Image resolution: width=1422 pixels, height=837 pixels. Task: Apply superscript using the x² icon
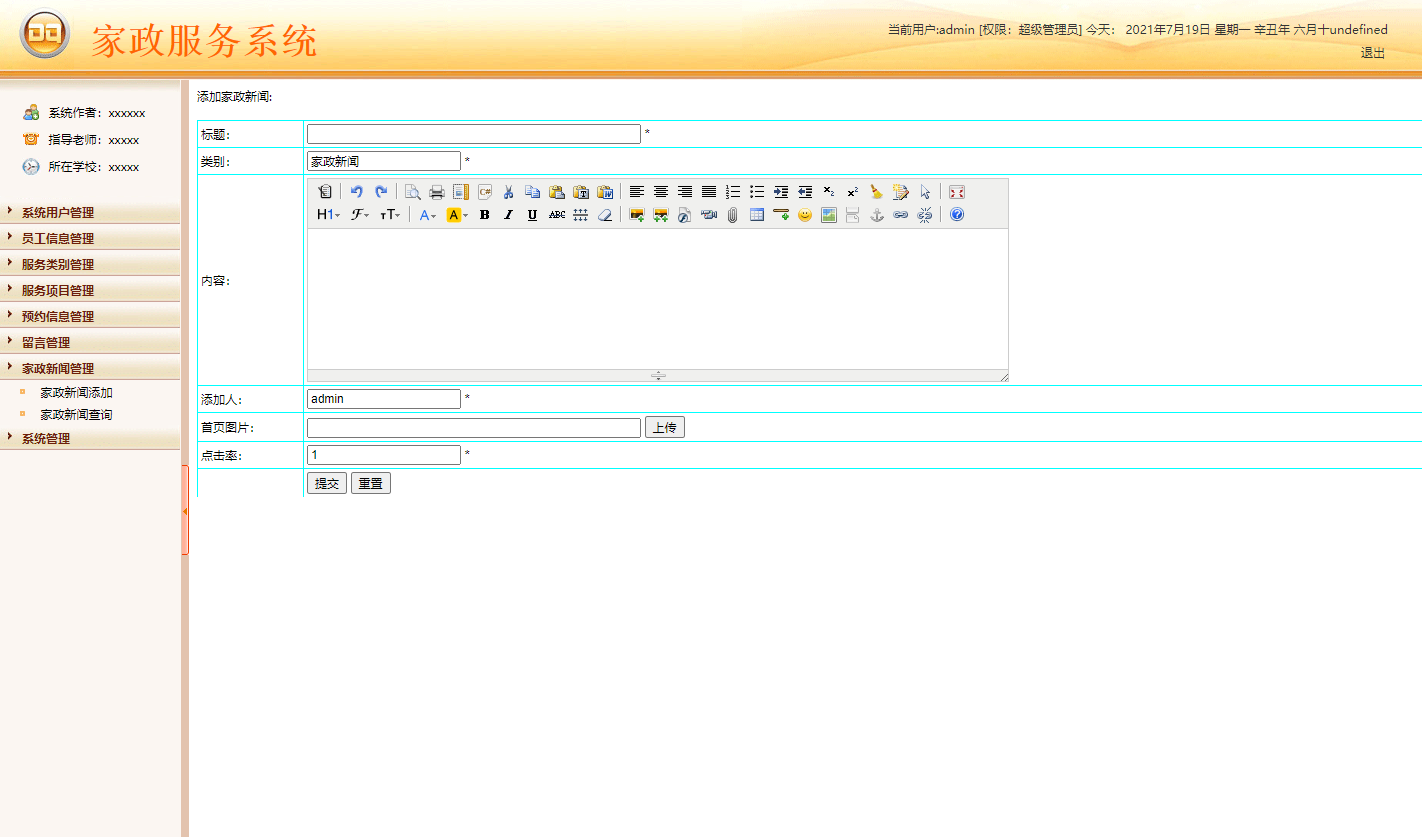click(x=853, y=191)
